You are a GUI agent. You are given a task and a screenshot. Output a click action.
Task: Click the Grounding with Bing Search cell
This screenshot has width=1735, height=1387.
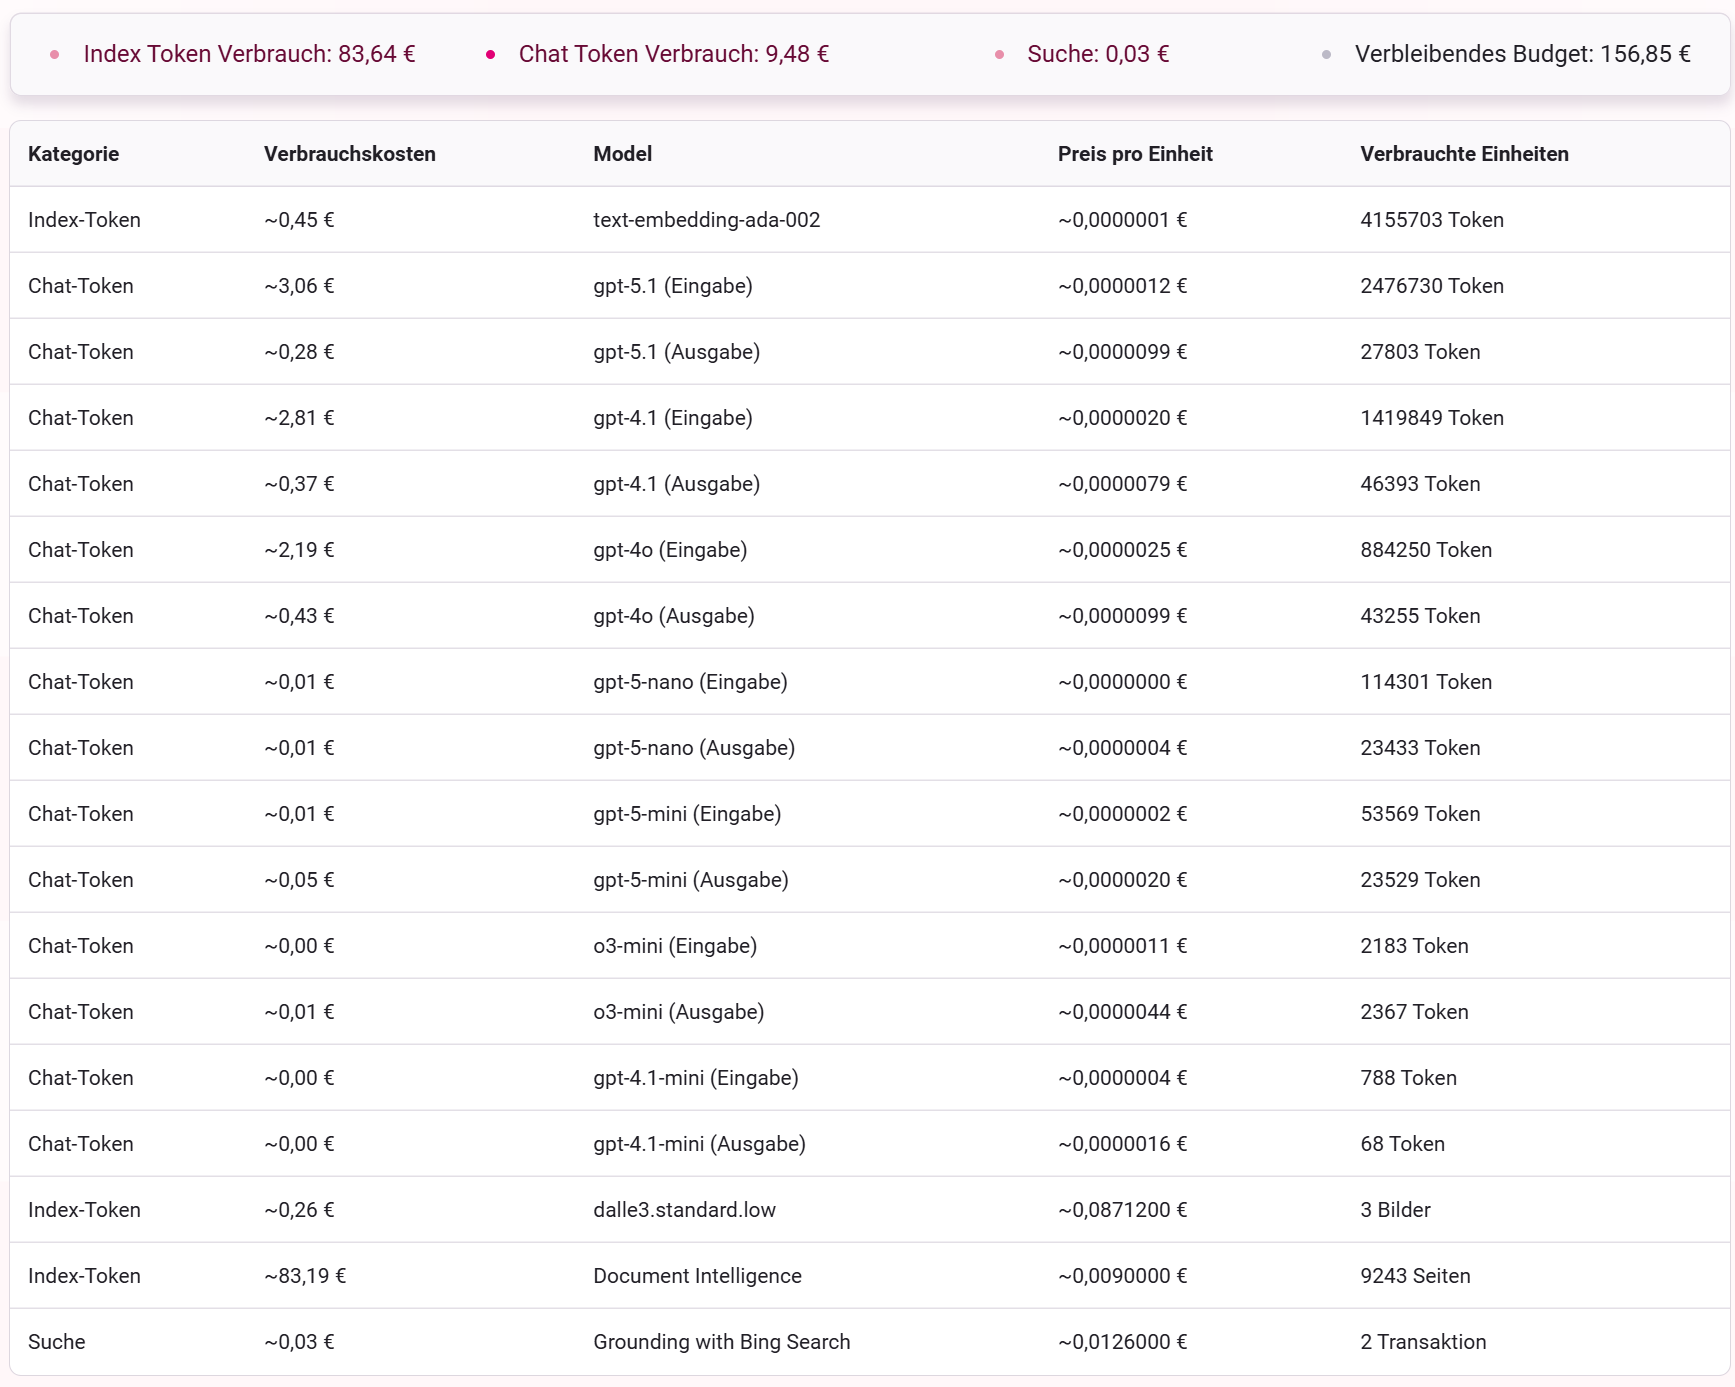[721, 1342]
